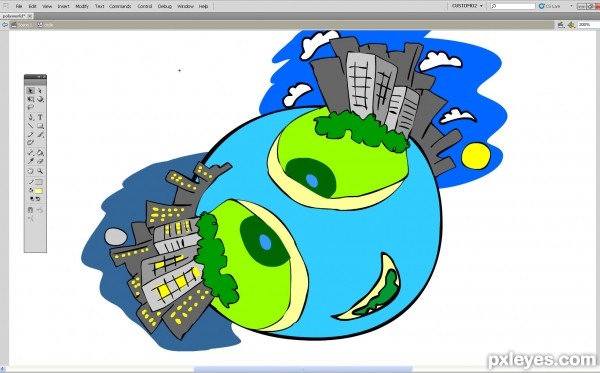Click the Swap Colors icon

coord(38,199)
